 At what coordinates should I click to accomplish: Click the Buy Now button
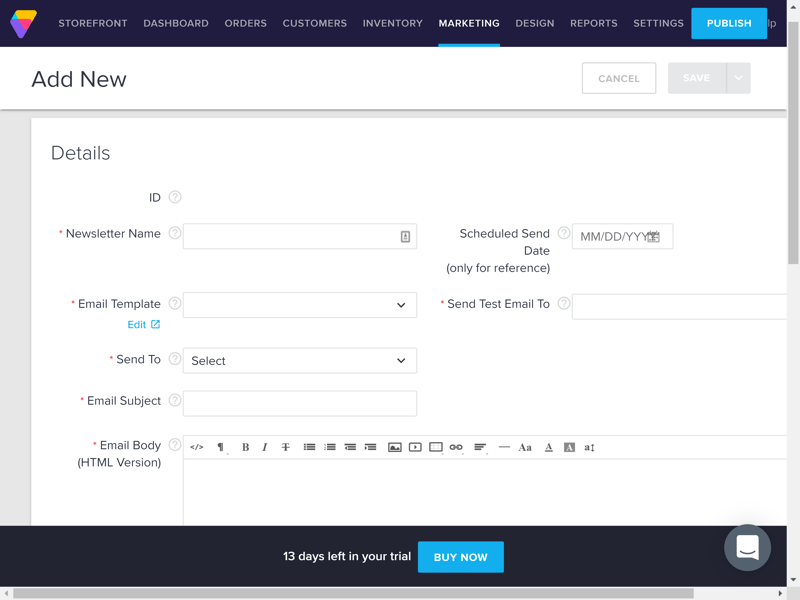(460, 557)
